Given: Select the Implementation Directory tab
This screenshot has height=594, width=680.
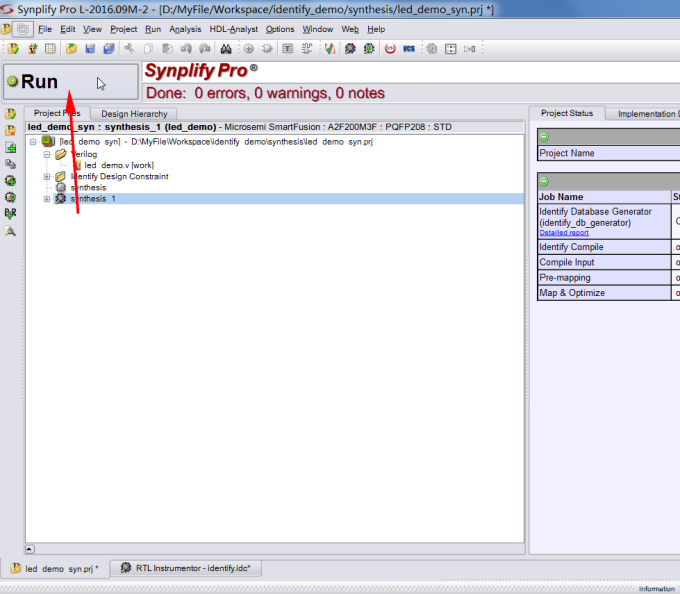Looking at the screenshot, I should tap(644, 114).
